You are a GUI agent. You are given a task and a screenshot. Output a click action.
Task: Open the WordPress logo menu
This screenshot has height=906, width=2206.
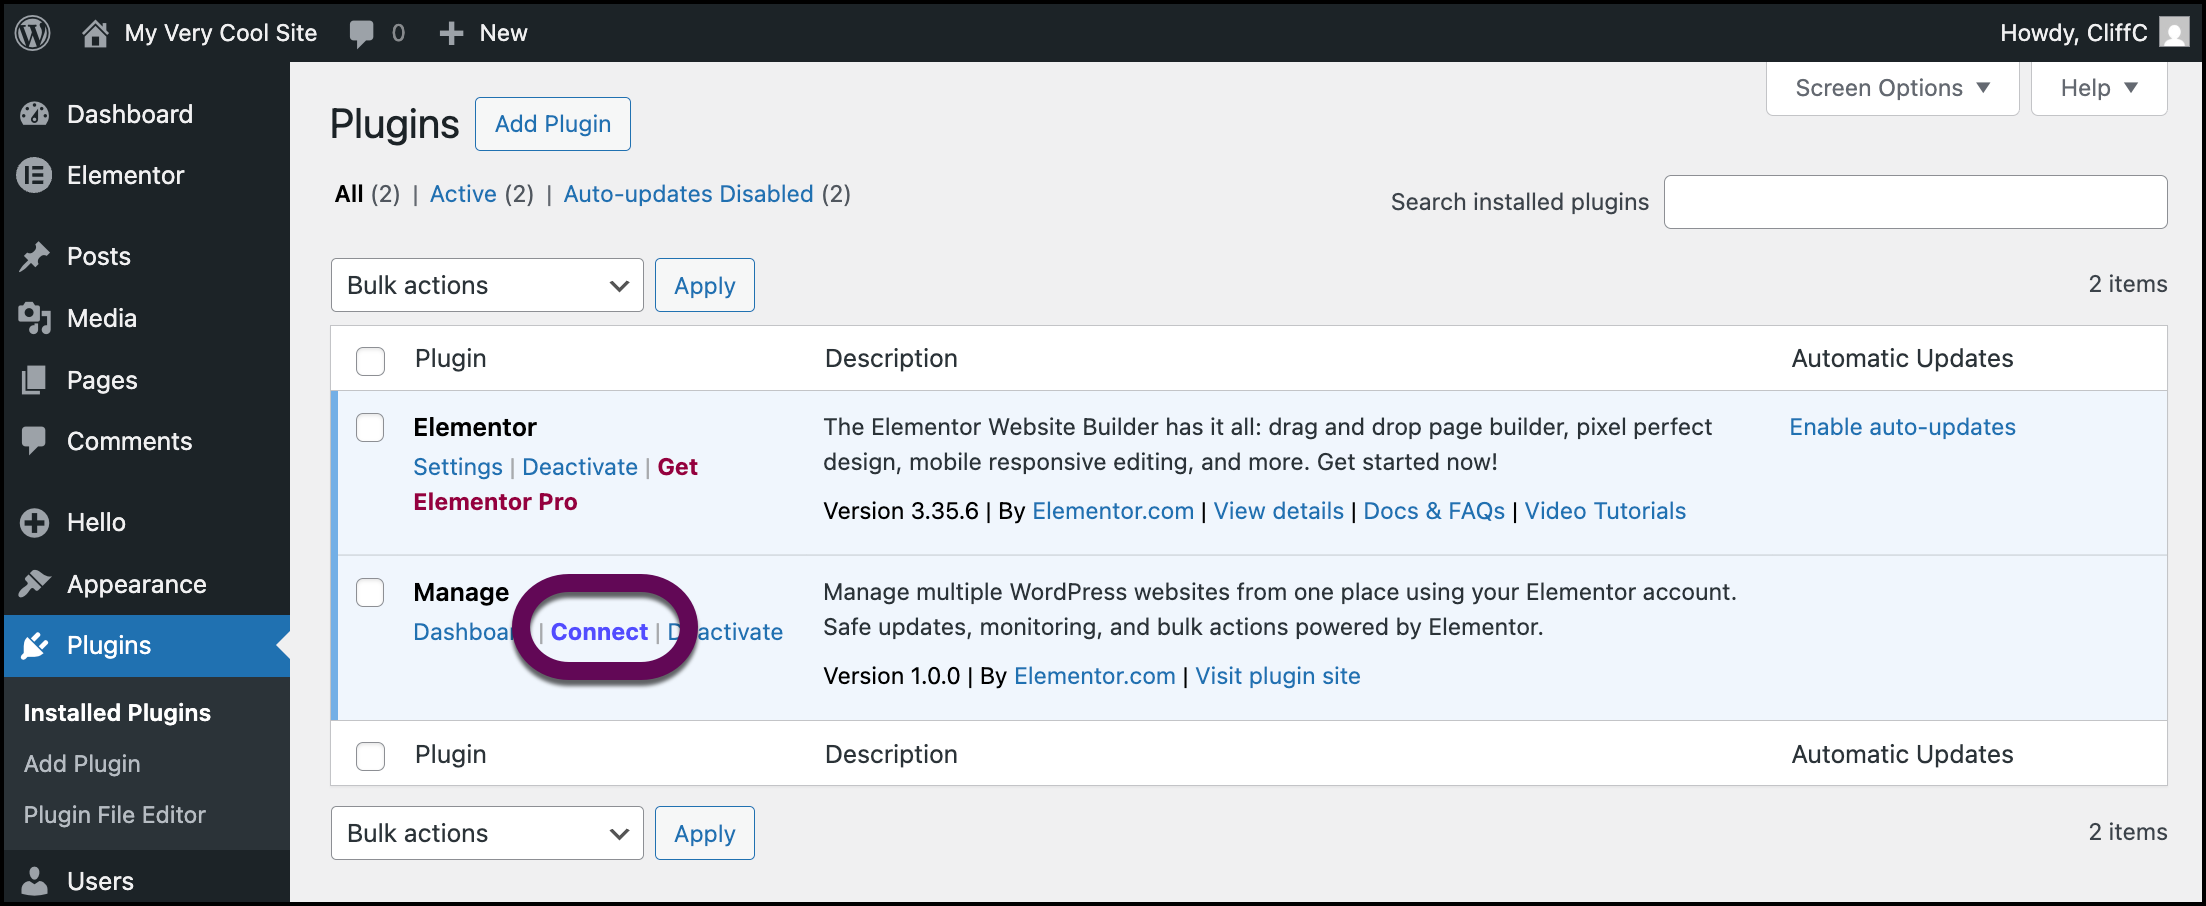pyautogui.click(x=31, y=32)
